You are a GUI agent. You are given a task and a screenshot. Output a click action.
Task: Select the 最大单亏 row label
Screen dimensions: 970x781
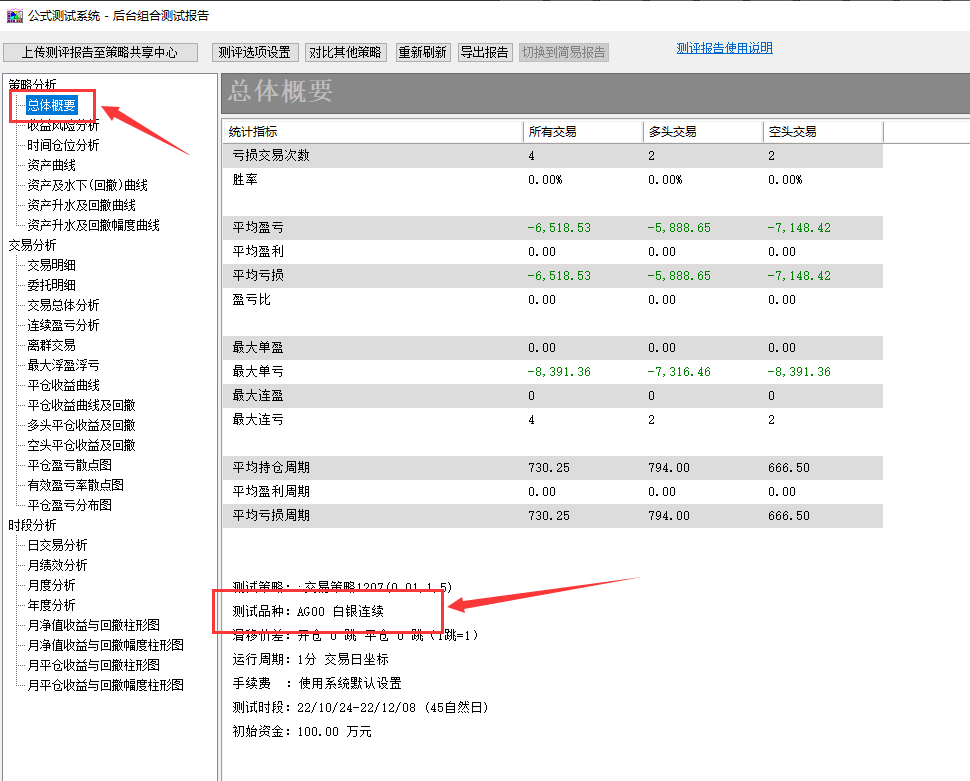click(x=258, y=371)
